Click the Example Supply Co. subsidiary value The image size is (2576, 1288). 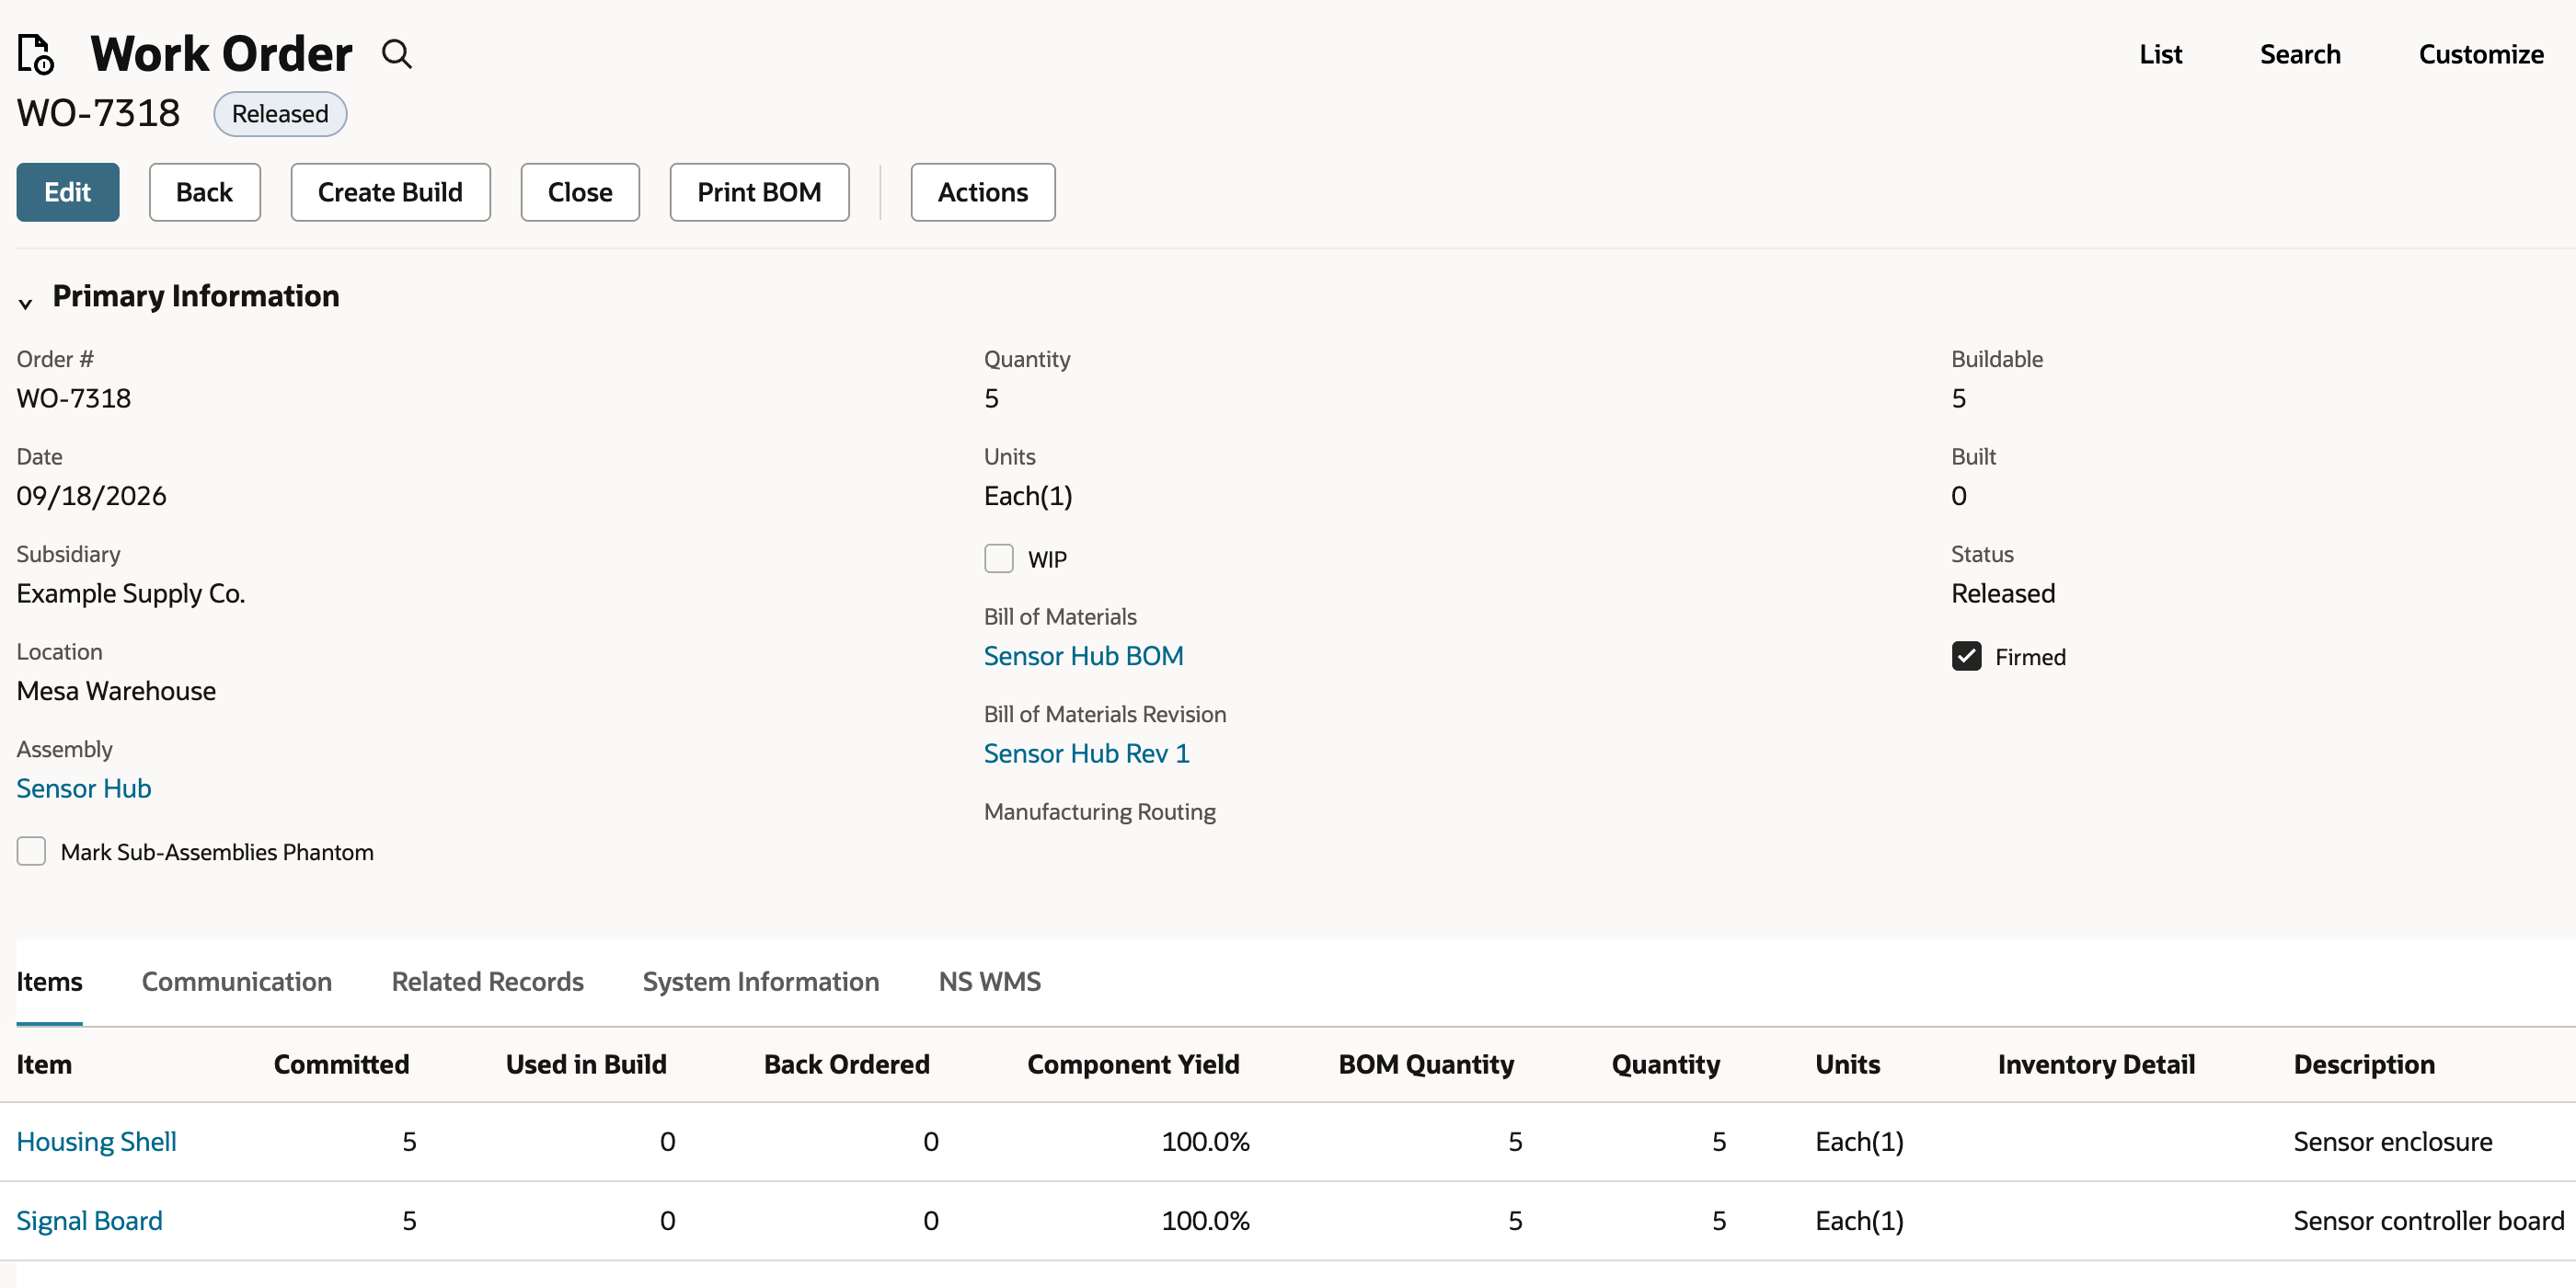[x=131, y=593]
